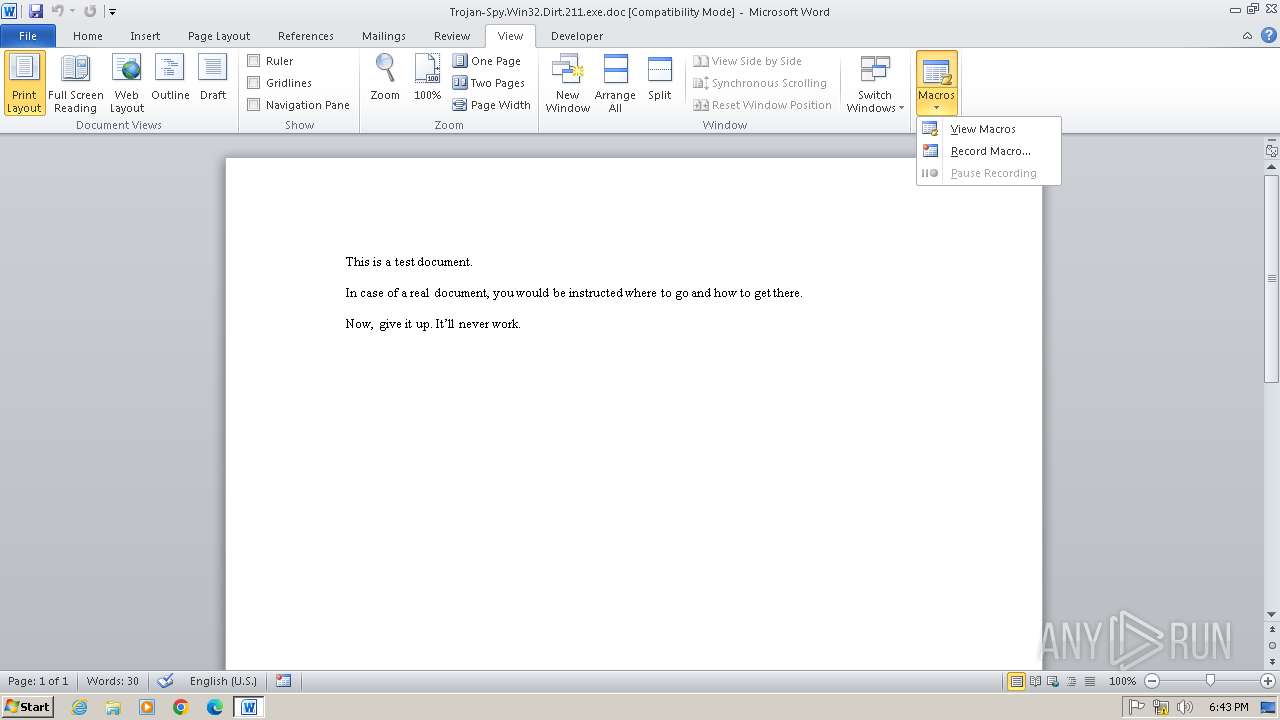
Task: Open the File tab
Action: click(28, 36)
